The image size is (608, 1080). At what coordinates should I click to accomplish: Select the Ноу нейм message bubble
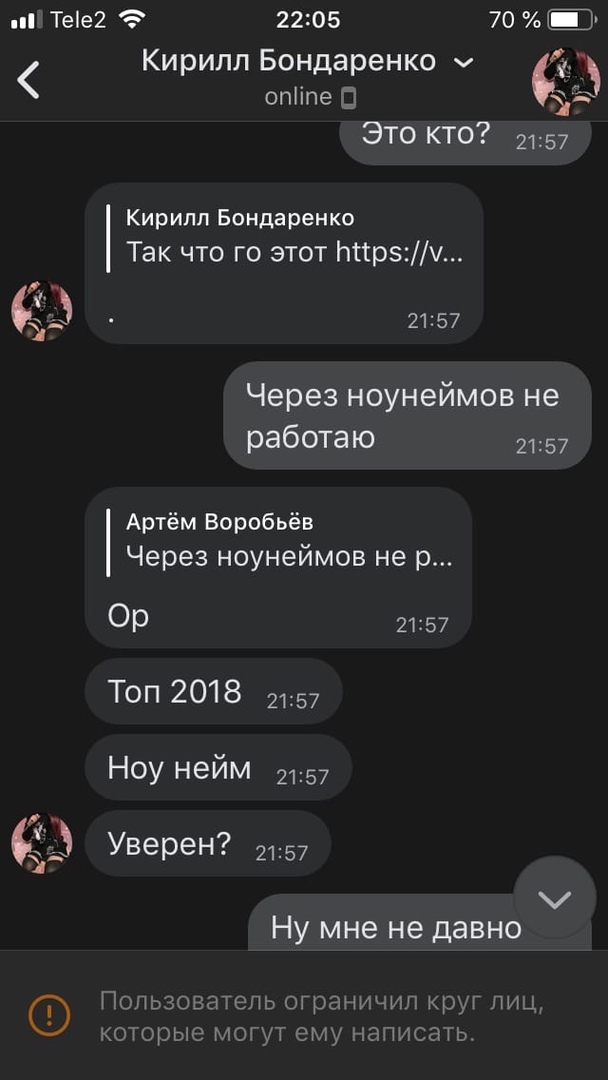pyautogui.click(x=218, y=767)
